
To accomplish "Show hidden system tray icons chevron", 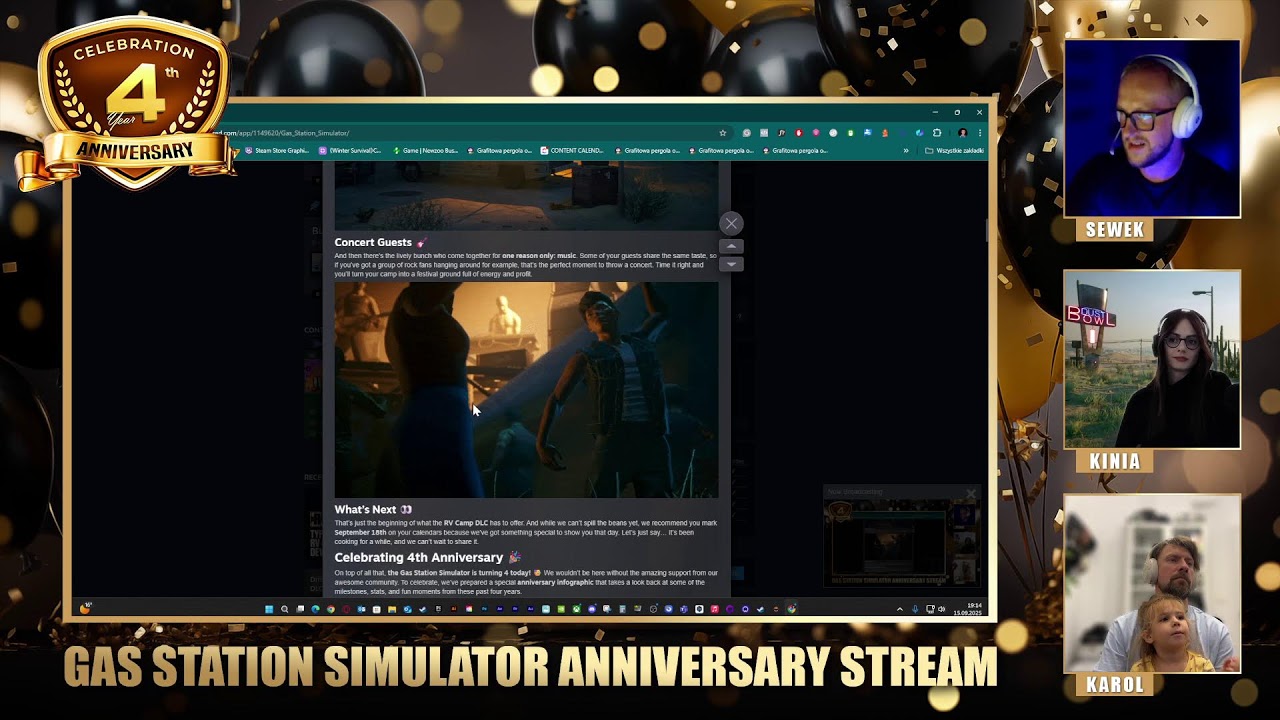I will pos(899,609).
